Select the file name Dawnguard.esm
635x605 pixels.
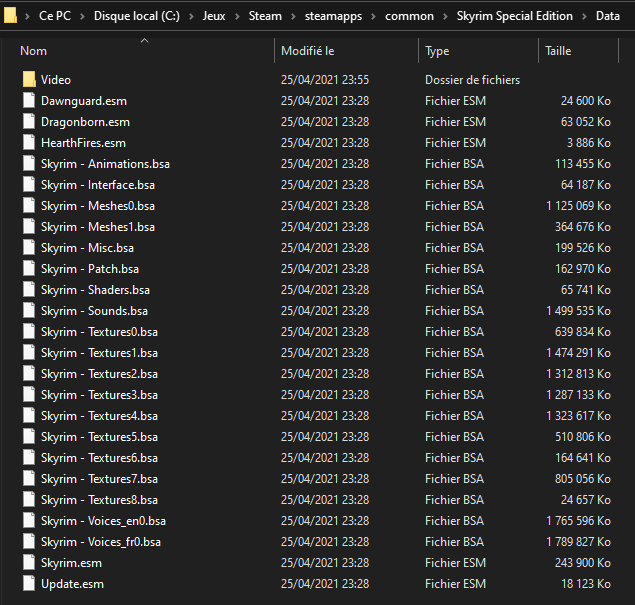[x=84, y=101]
